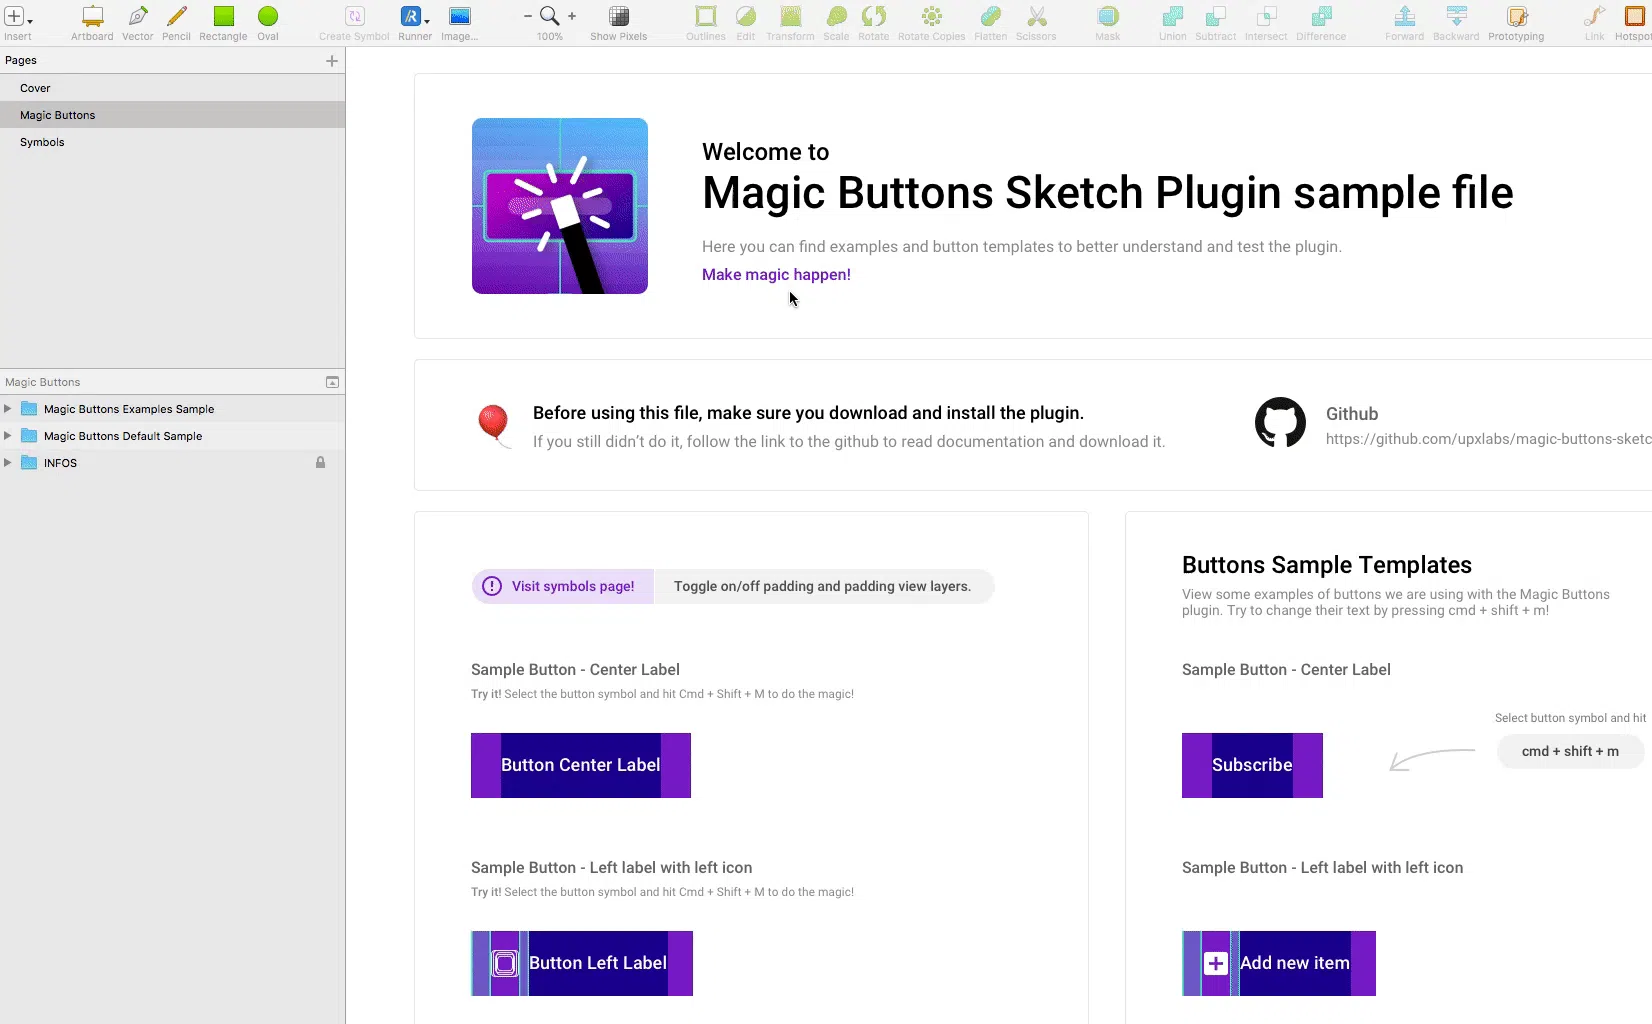Select Magic Buttons Examples Sample layer

[x=172, y=409]
